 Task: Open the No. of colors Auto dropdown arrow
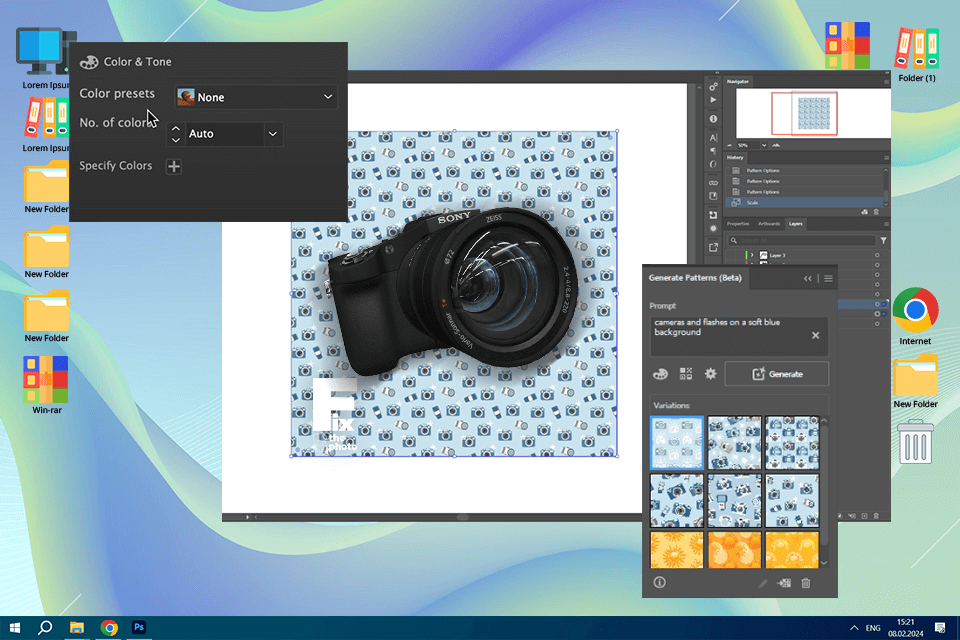(x=273, y=134)
